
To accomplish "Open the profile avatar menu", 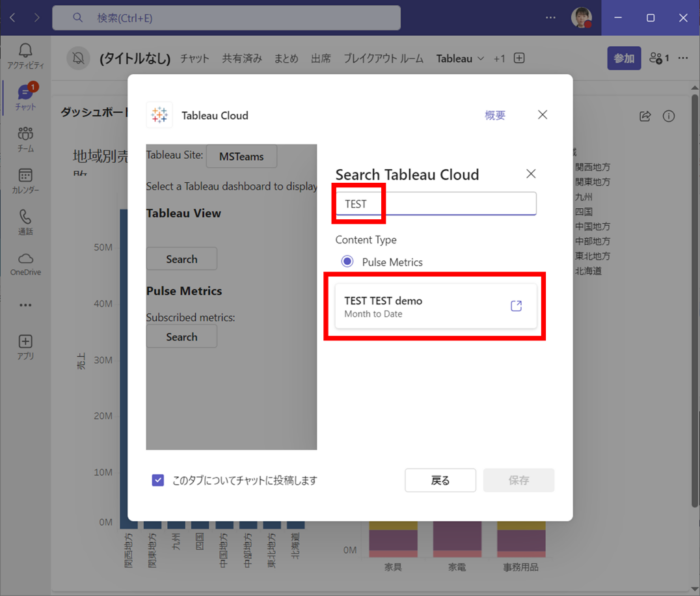I will click(x=581, y=18).
